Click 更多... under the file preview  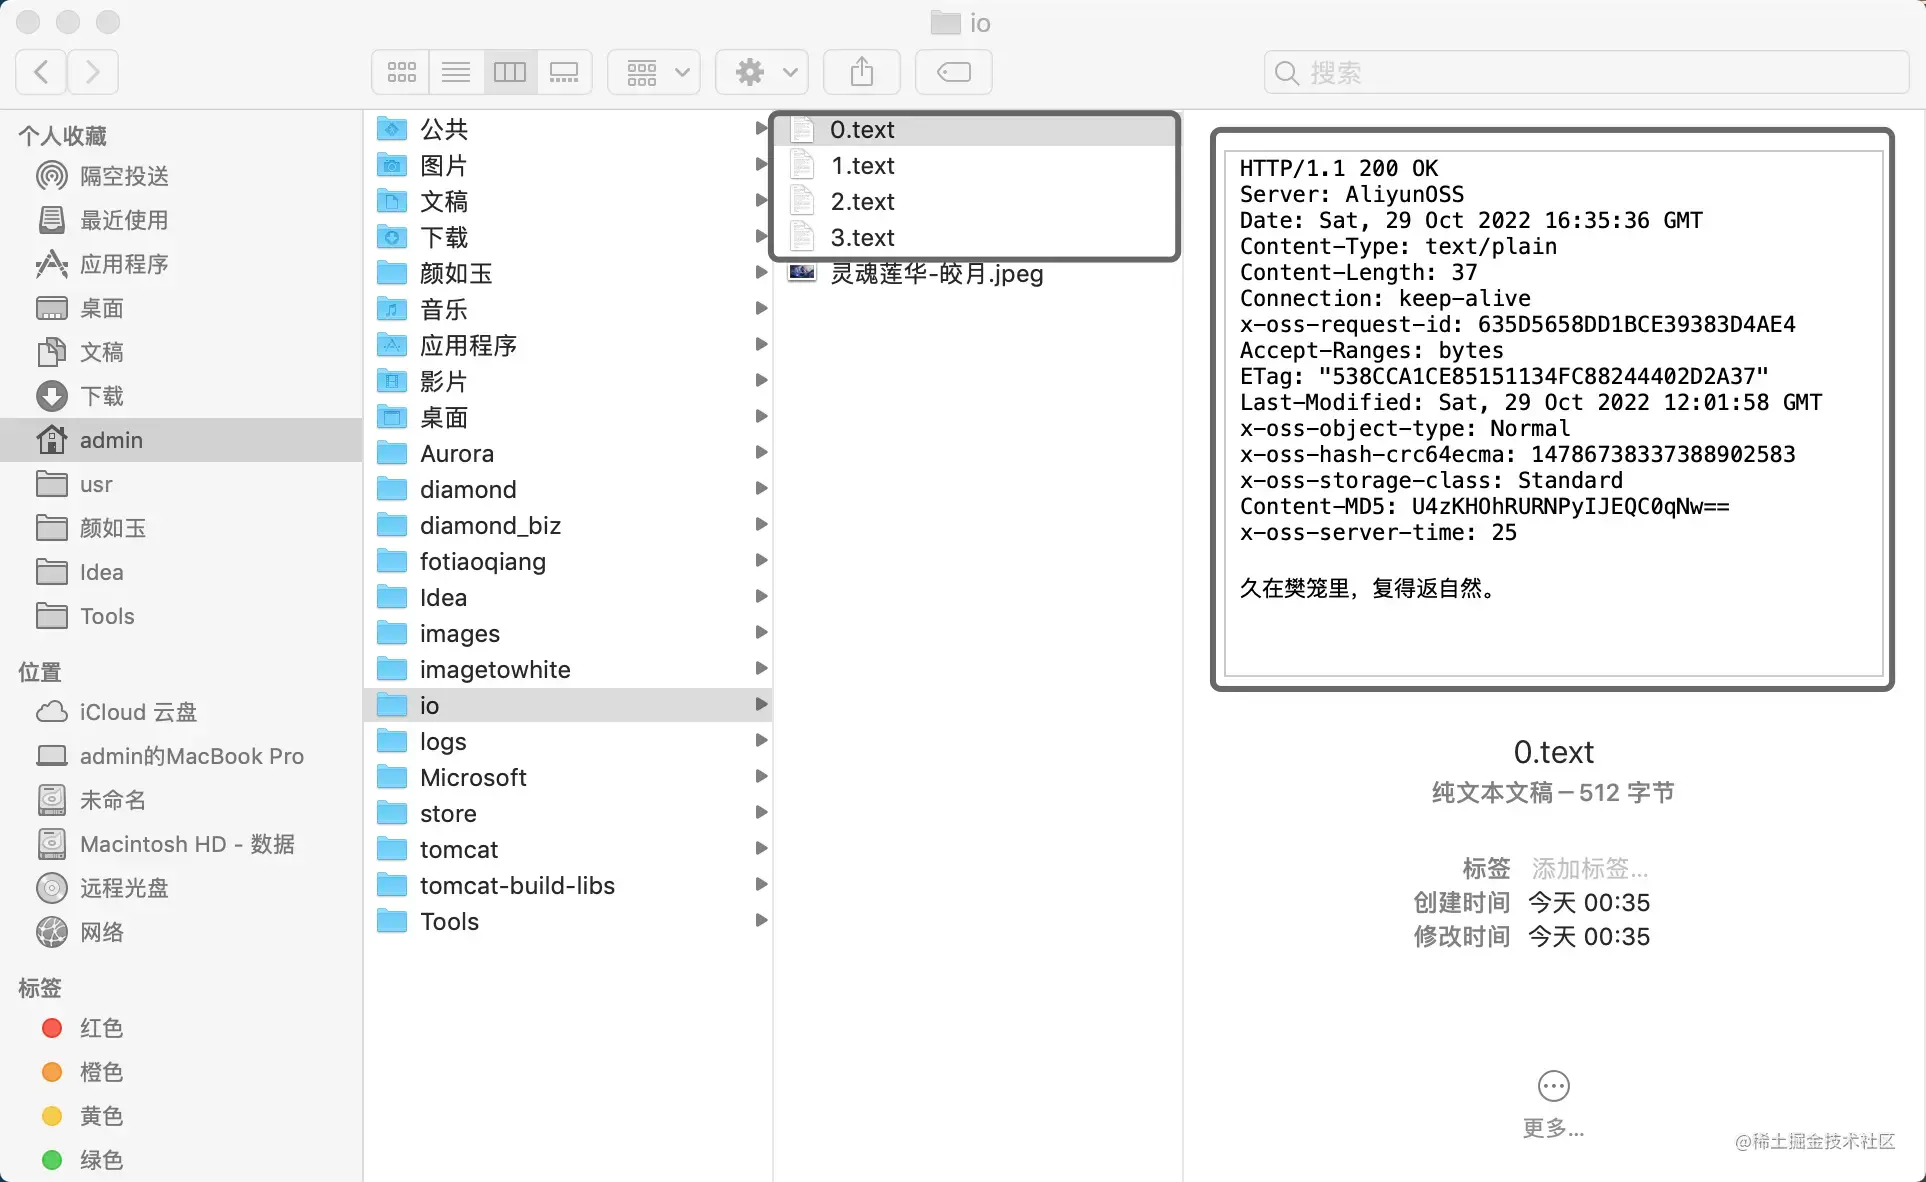click(x=1552, y=1130)
